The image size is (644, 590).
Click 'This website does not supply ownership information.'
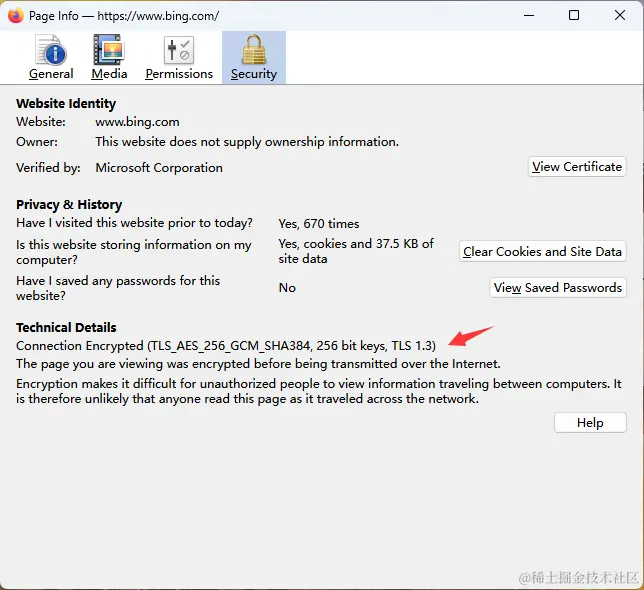(x=247, y=142)
